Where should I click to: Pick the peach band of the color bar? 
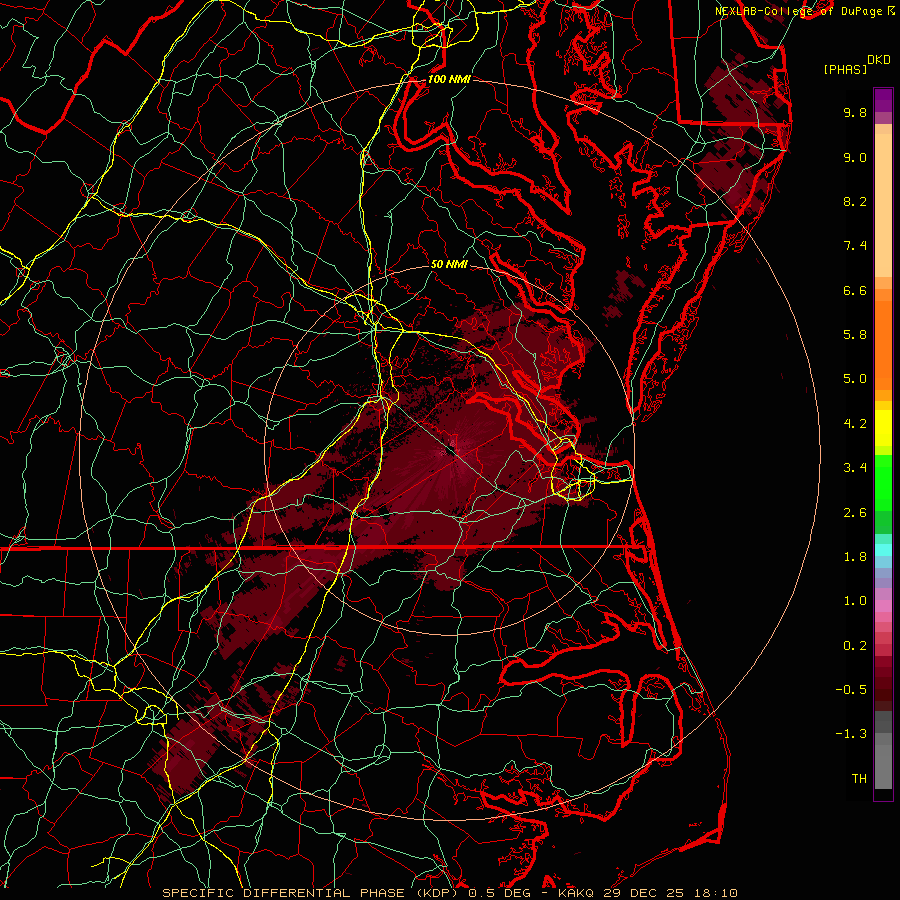[x=883, y=204]
